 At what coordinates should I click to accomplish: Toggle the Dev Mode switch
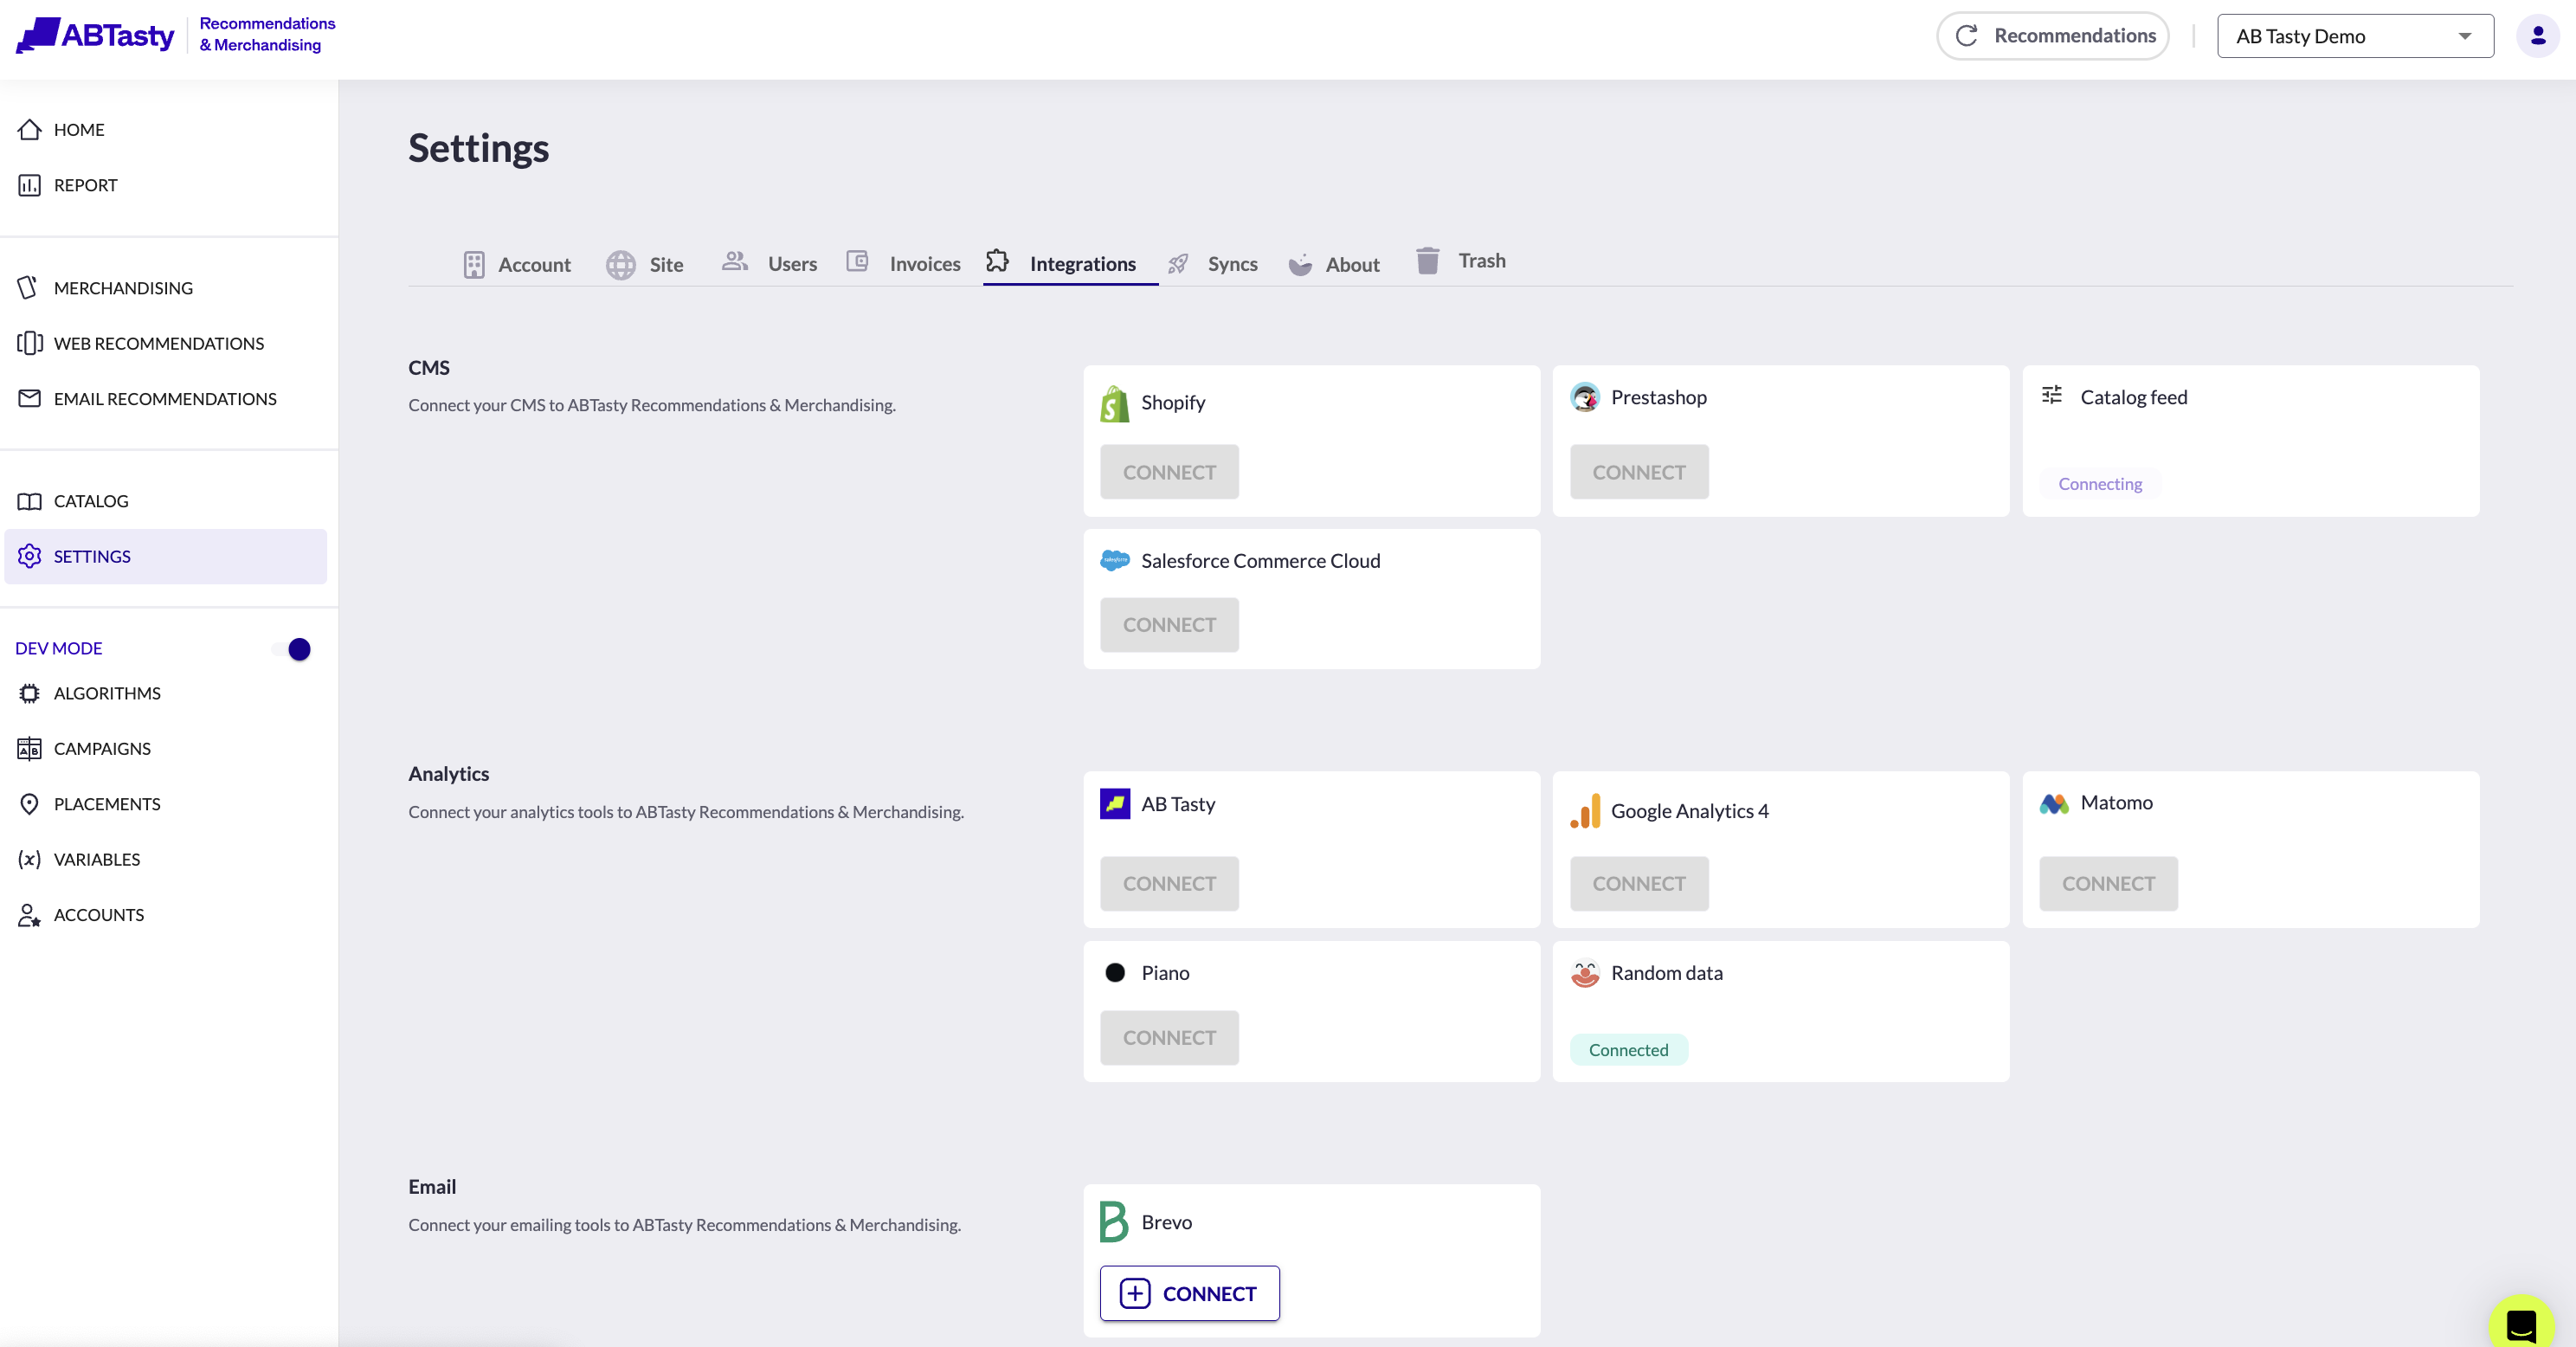tap(292, 649)
